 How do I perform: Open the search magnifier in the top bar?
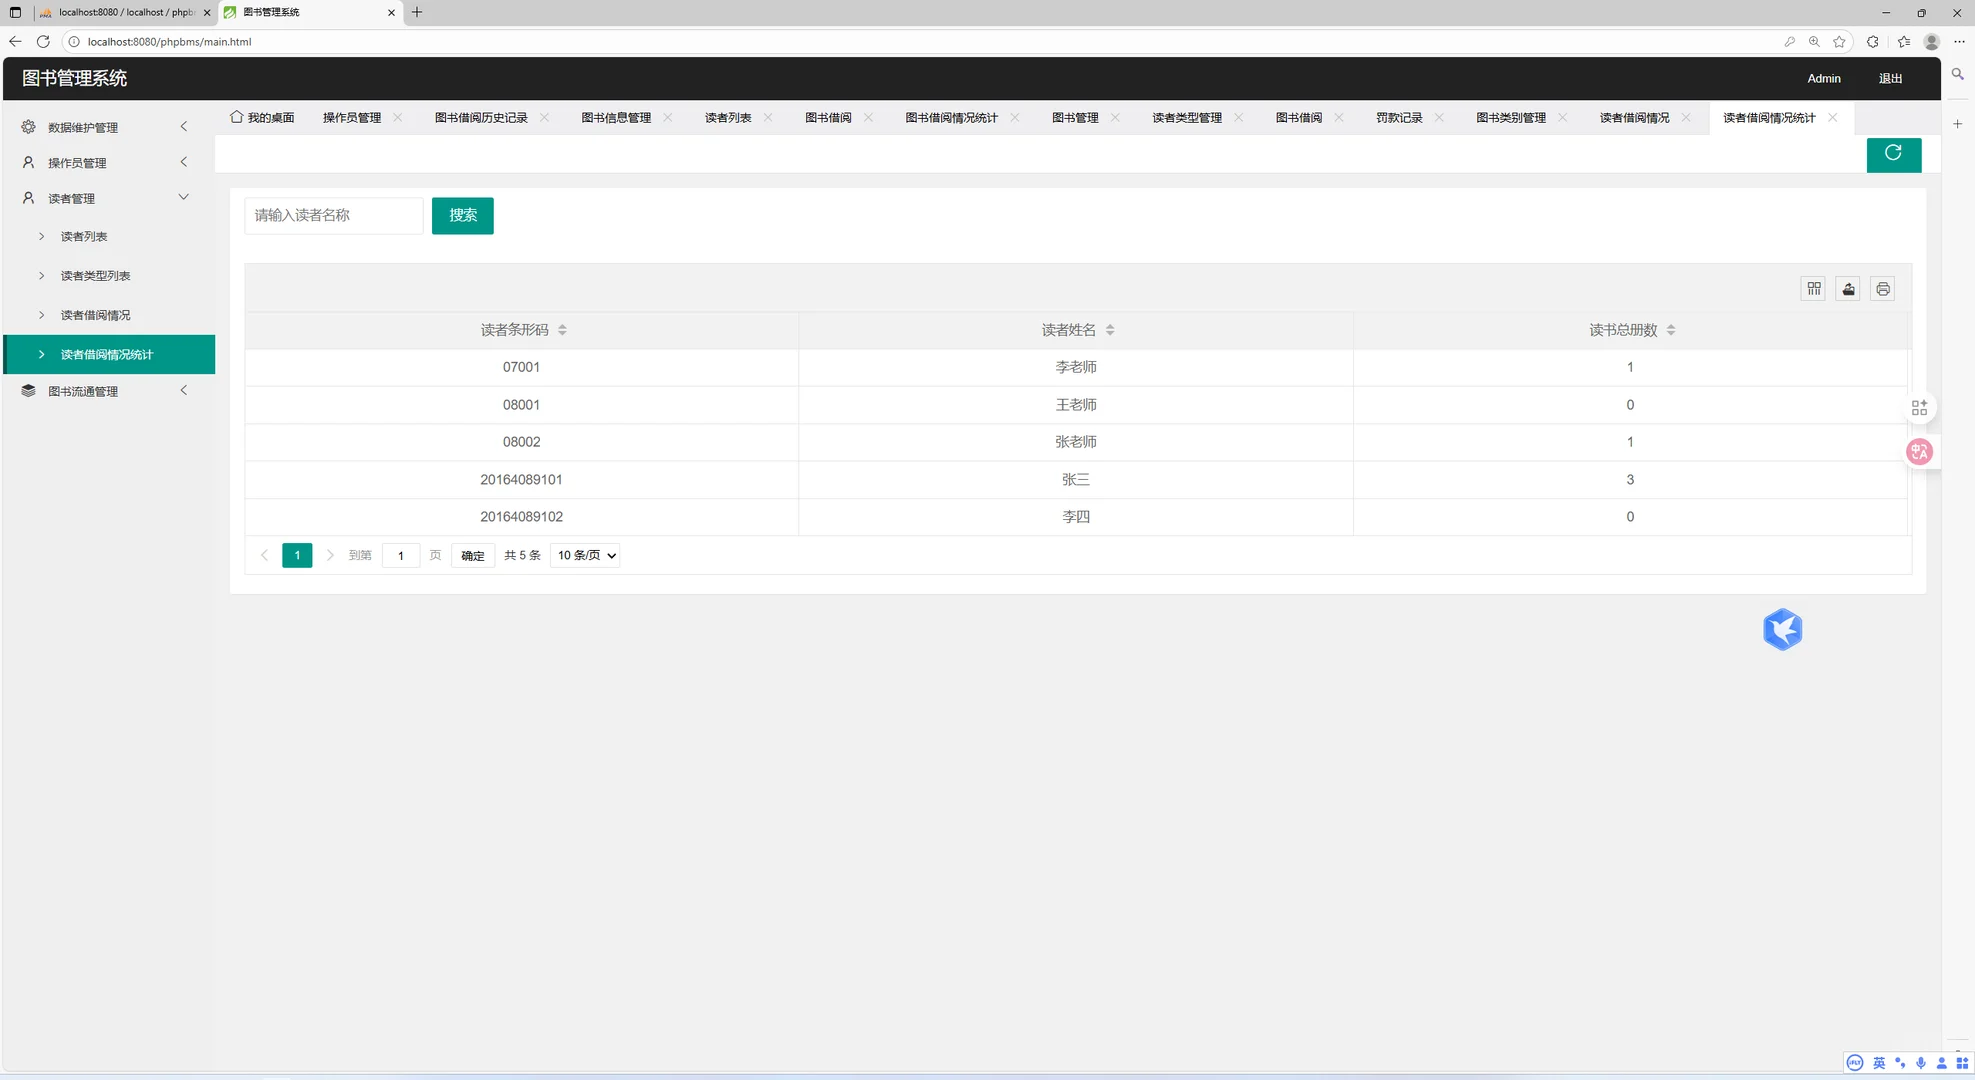click(1958, 74)
